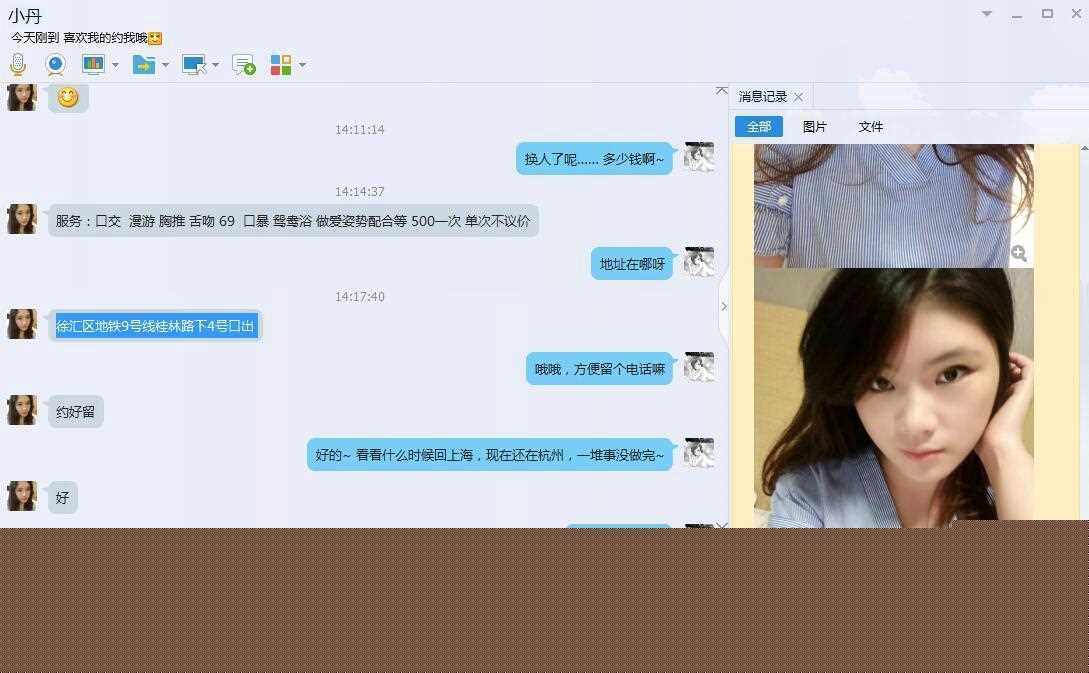Image resolution: width=1089 pixels, height=673 pixels.
Task: Click the avatar beside the smiley emoji message
Action: (22, 97)
